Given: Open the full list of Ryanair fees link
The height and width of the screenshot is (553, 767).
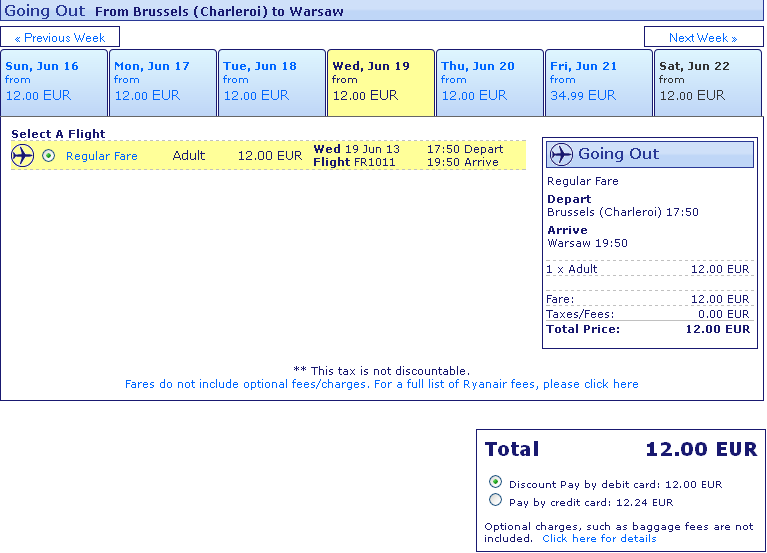Looking at the screenshot, I should click(382, 384).
